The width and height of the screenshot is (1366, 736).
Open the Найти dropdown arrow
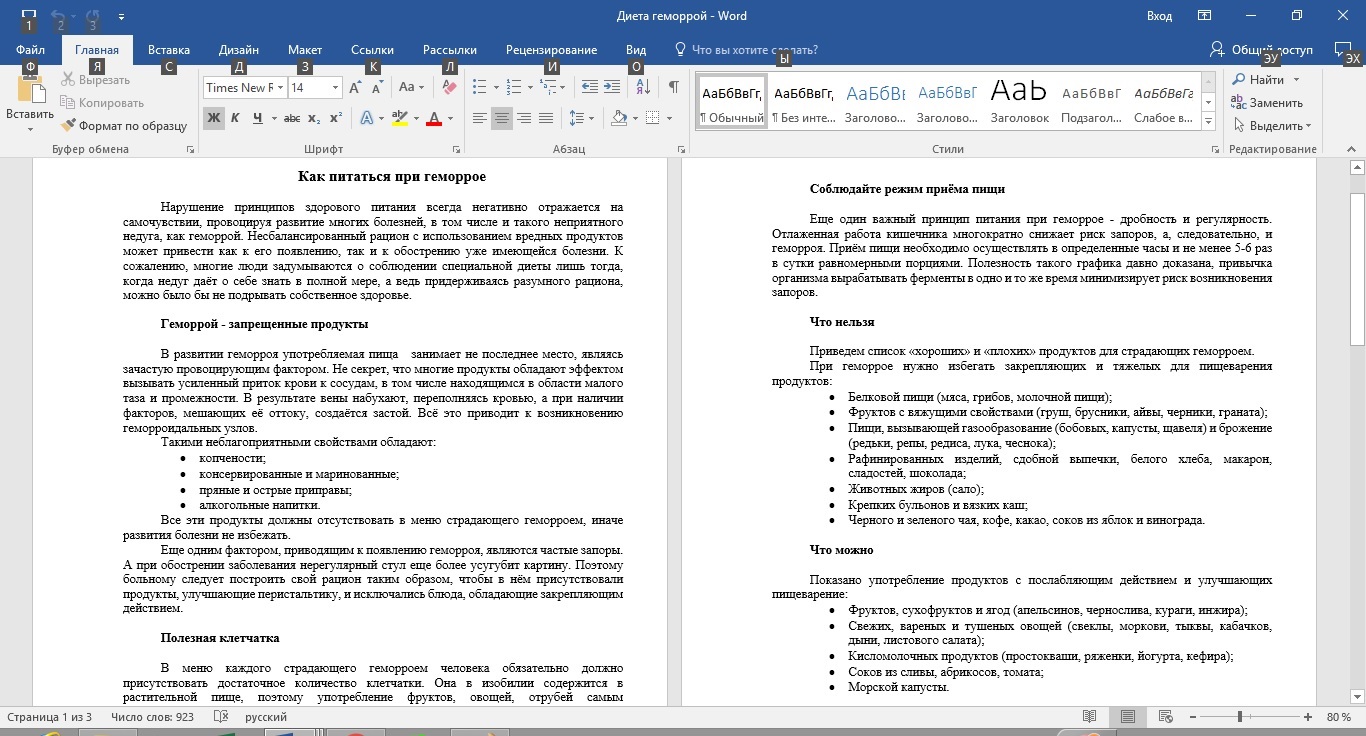1297,80
